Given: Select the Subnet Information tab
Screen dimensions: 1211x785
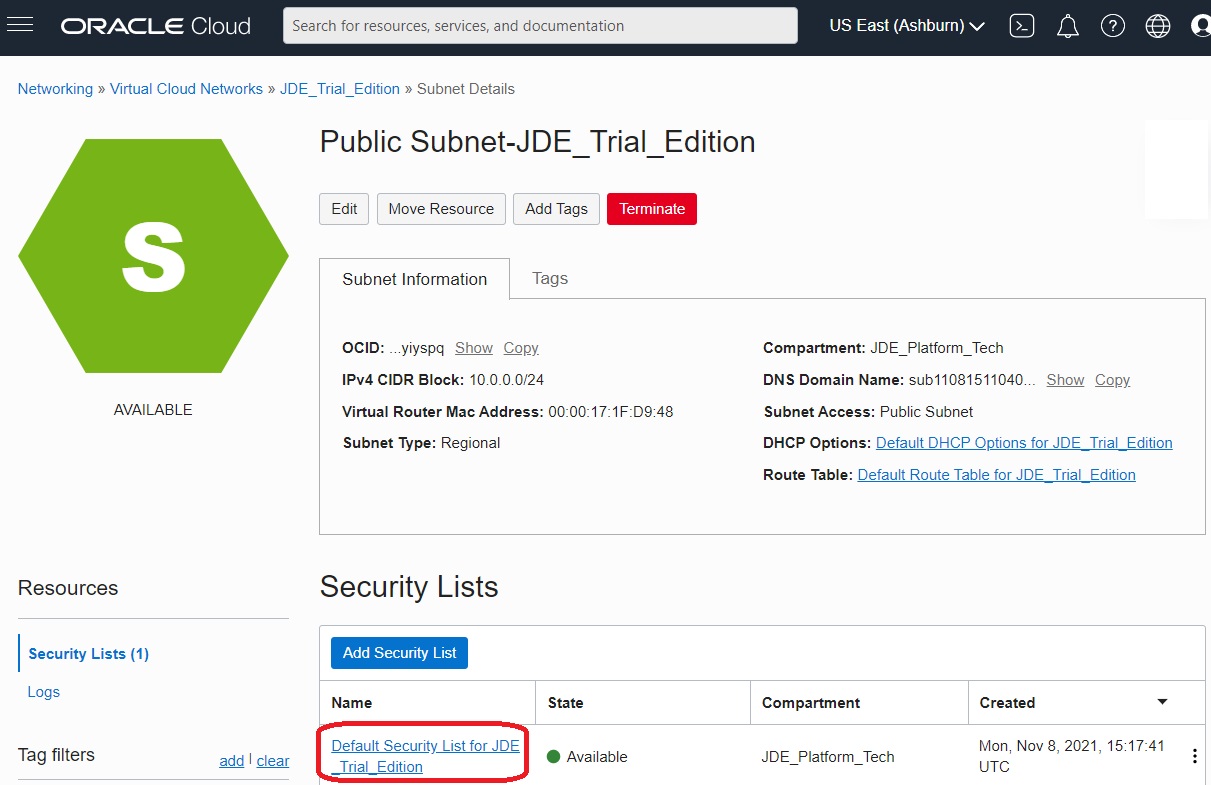Looking at the screenshot, I should pyautogui.click(x=415, y=279).
